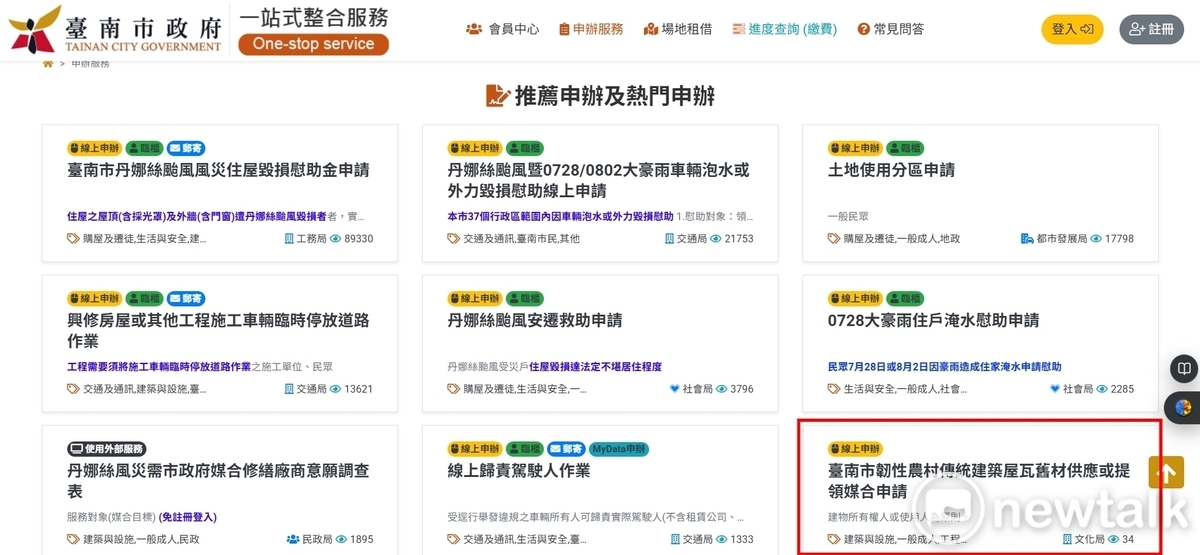Click the home icon in breadcrumb
Image resolution: width=1200 pixels, height=555 pixels.
coord(47,64)
